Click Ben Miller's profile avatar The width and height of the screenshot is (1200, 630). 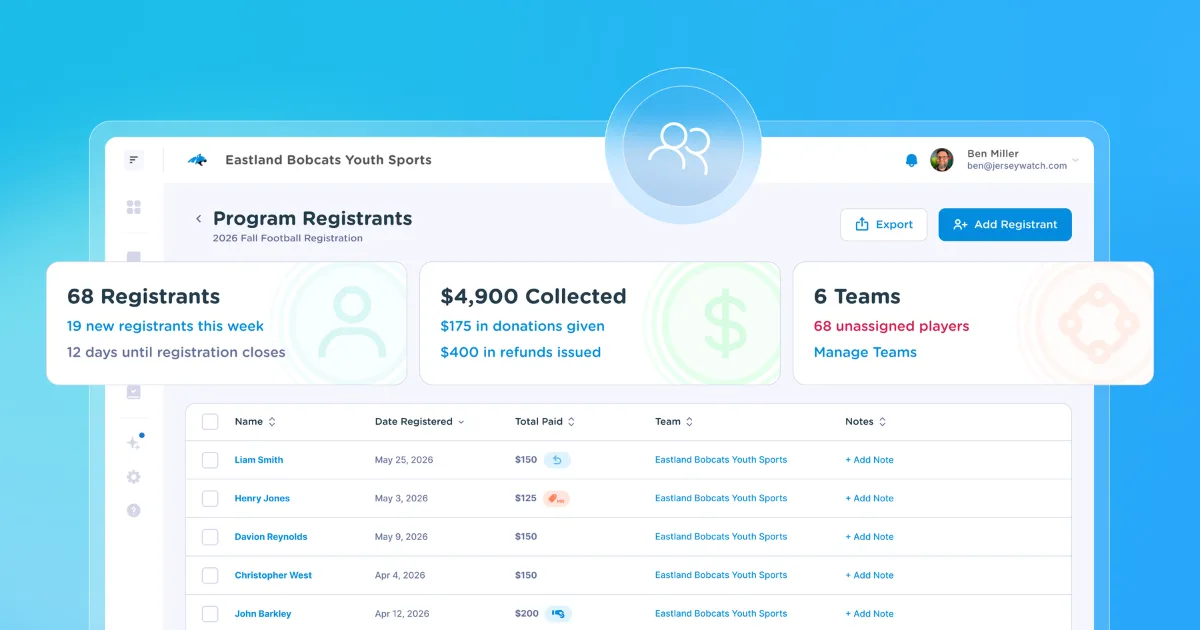click(942, 160)
